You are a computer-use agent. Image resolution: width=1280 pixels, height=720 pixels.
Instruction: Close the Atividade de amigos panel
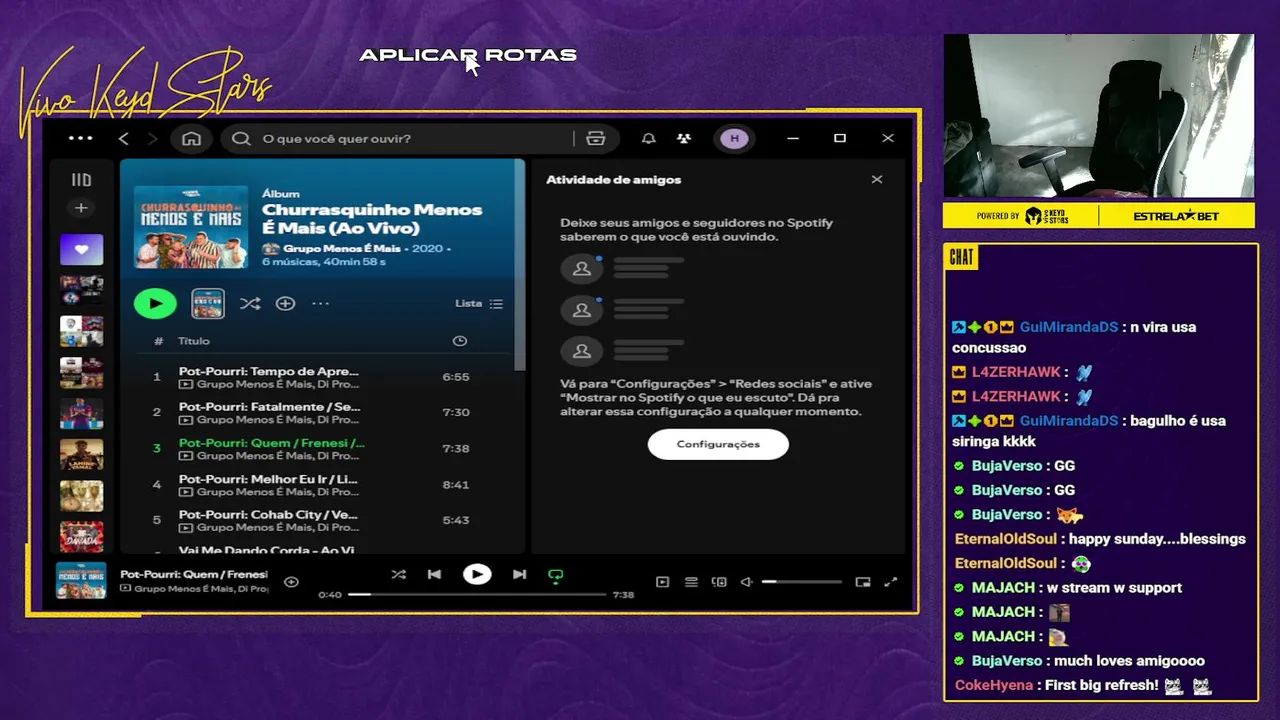[877, 179]
